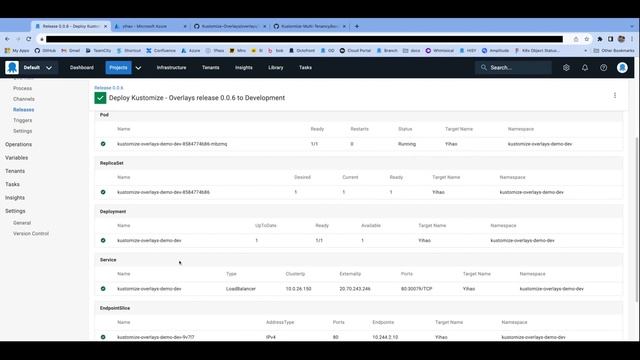Open Releases in the sidebar
The height and width of the screenshot is (360, 640).
(24, 110)
